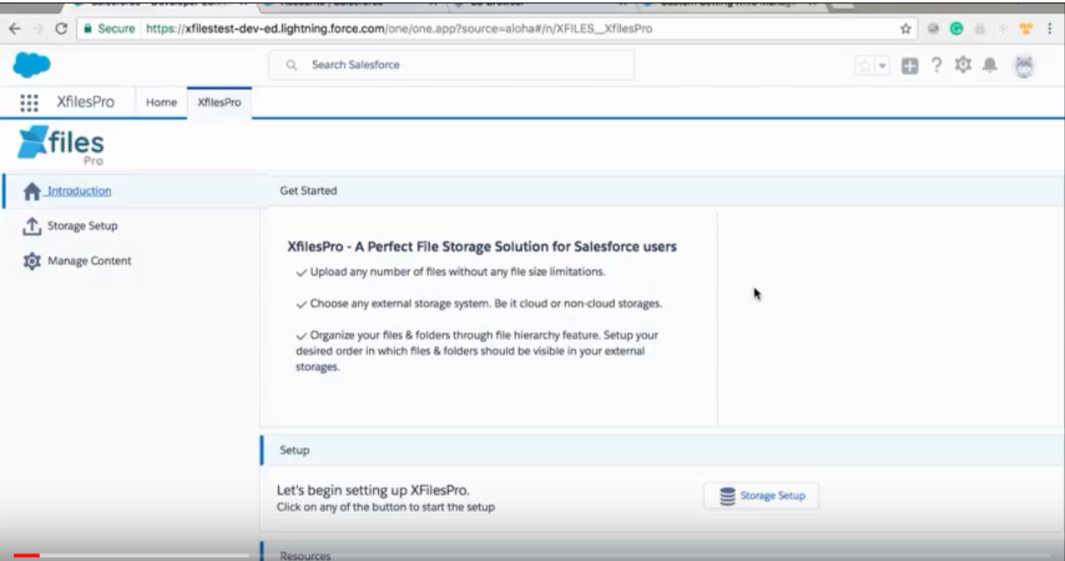The width and height of the screenshot is (1065, 561).
Task: Click the Storage Setup upload icon
Action: (32, 226)
